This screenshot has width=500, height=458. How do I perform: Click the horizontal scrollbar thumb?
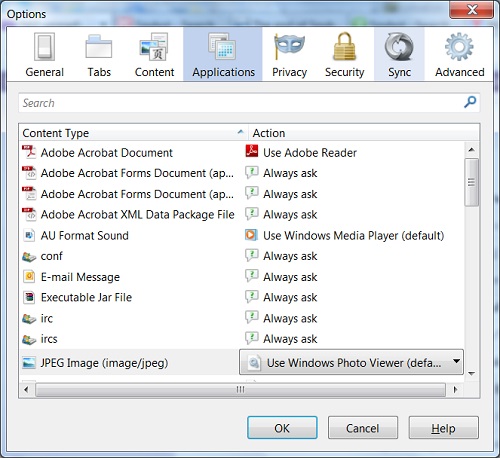pos(240,389)
